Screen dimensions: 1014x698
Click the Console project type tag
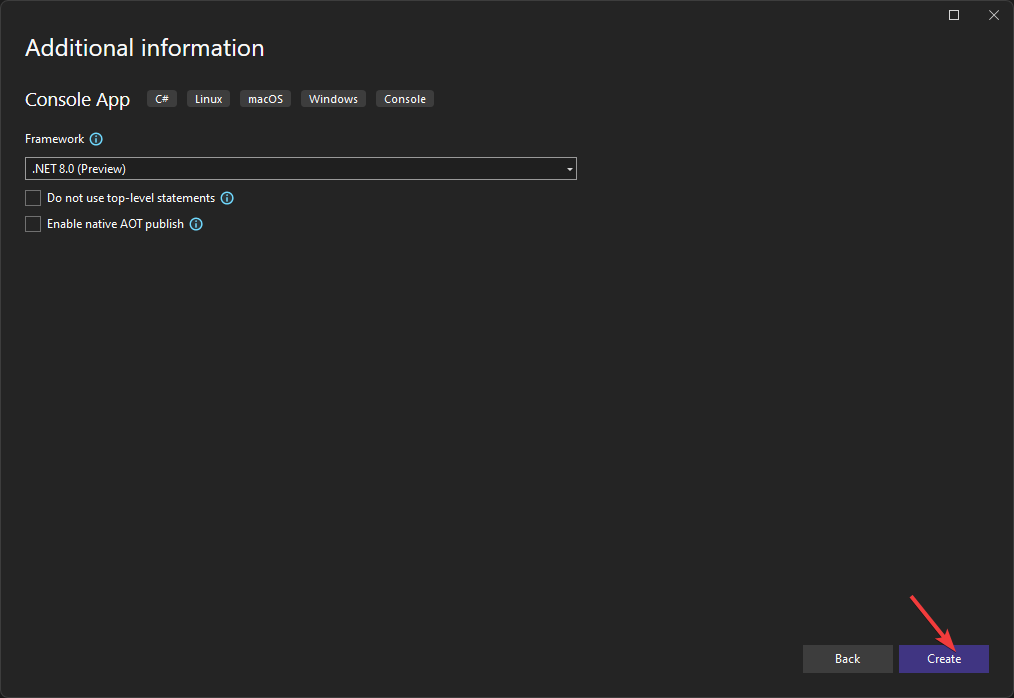point(404,98)
